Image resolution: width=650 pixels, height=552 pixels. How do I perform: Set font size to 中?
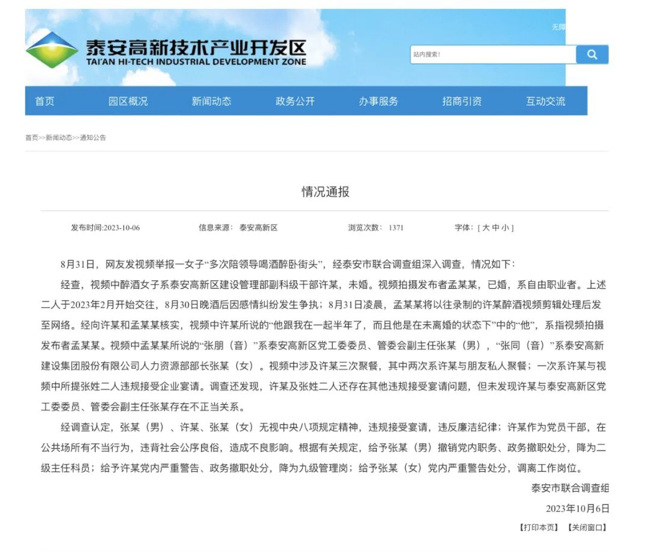495,228
